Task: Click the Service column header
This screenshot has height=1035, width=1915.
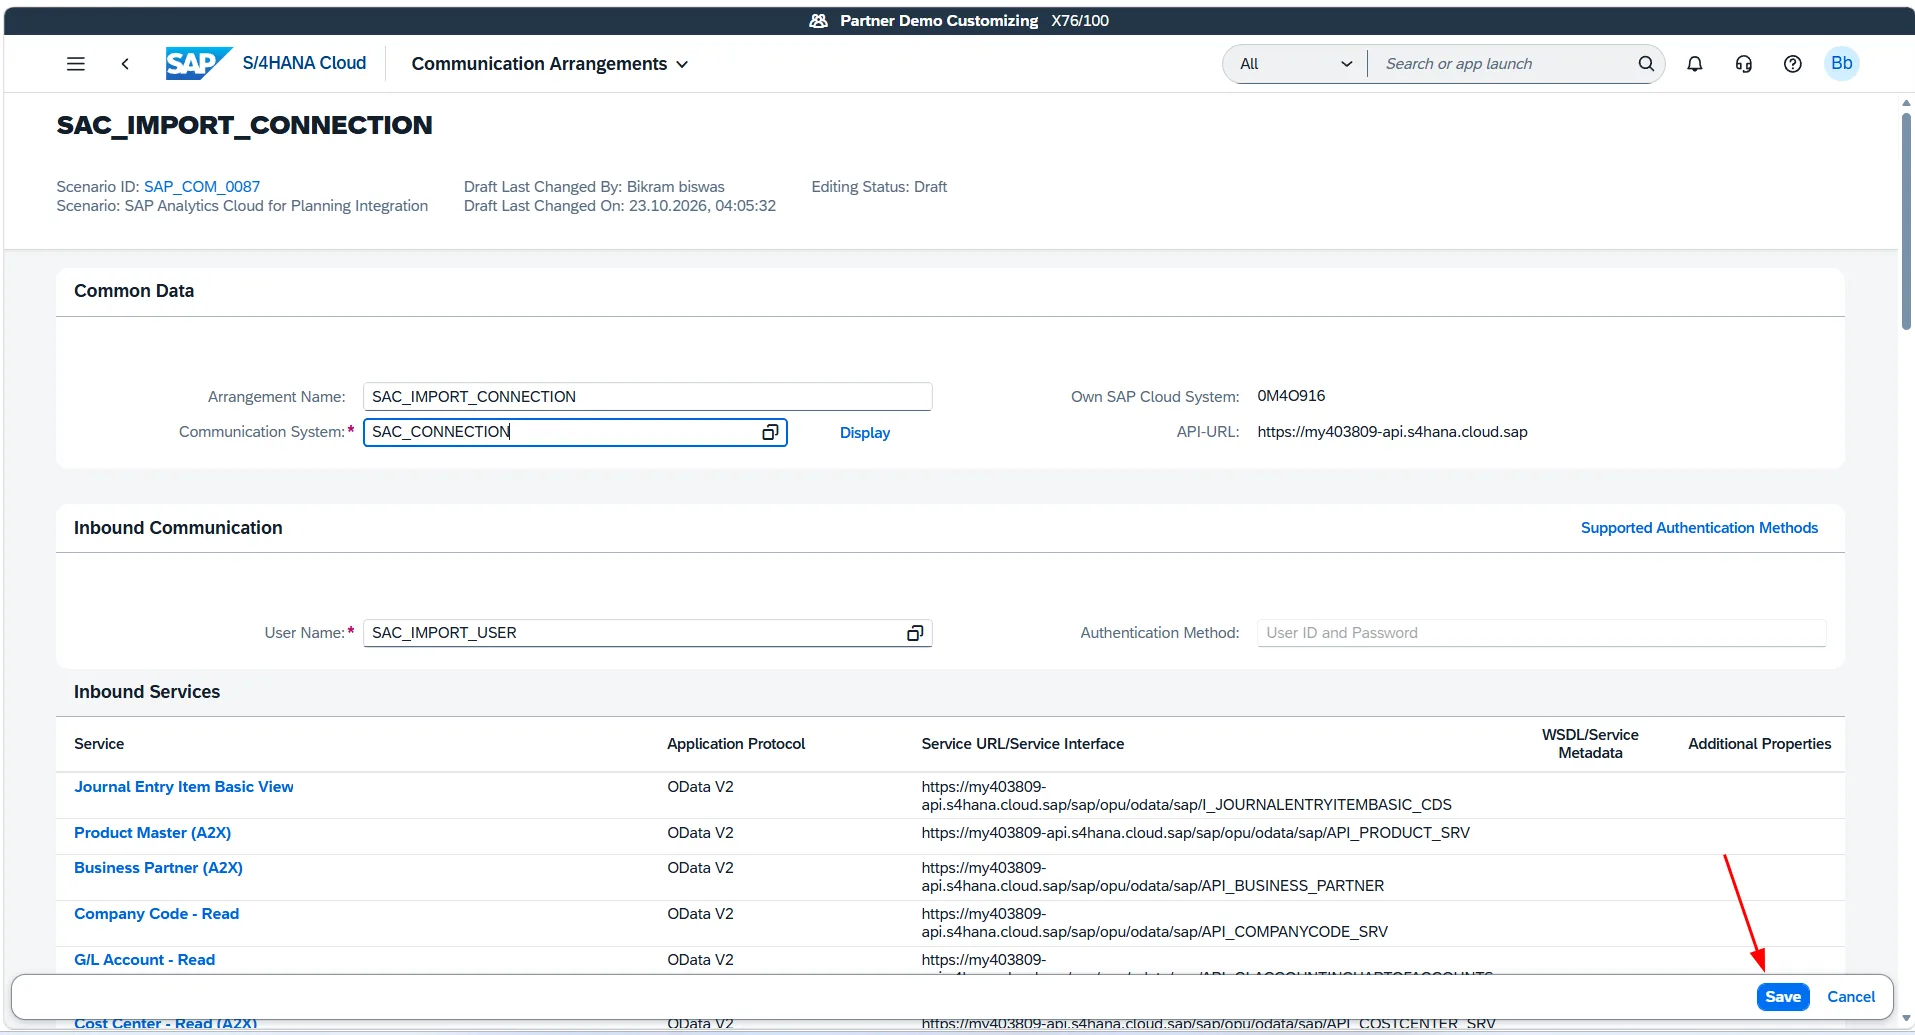Action: tap(99, 744)
